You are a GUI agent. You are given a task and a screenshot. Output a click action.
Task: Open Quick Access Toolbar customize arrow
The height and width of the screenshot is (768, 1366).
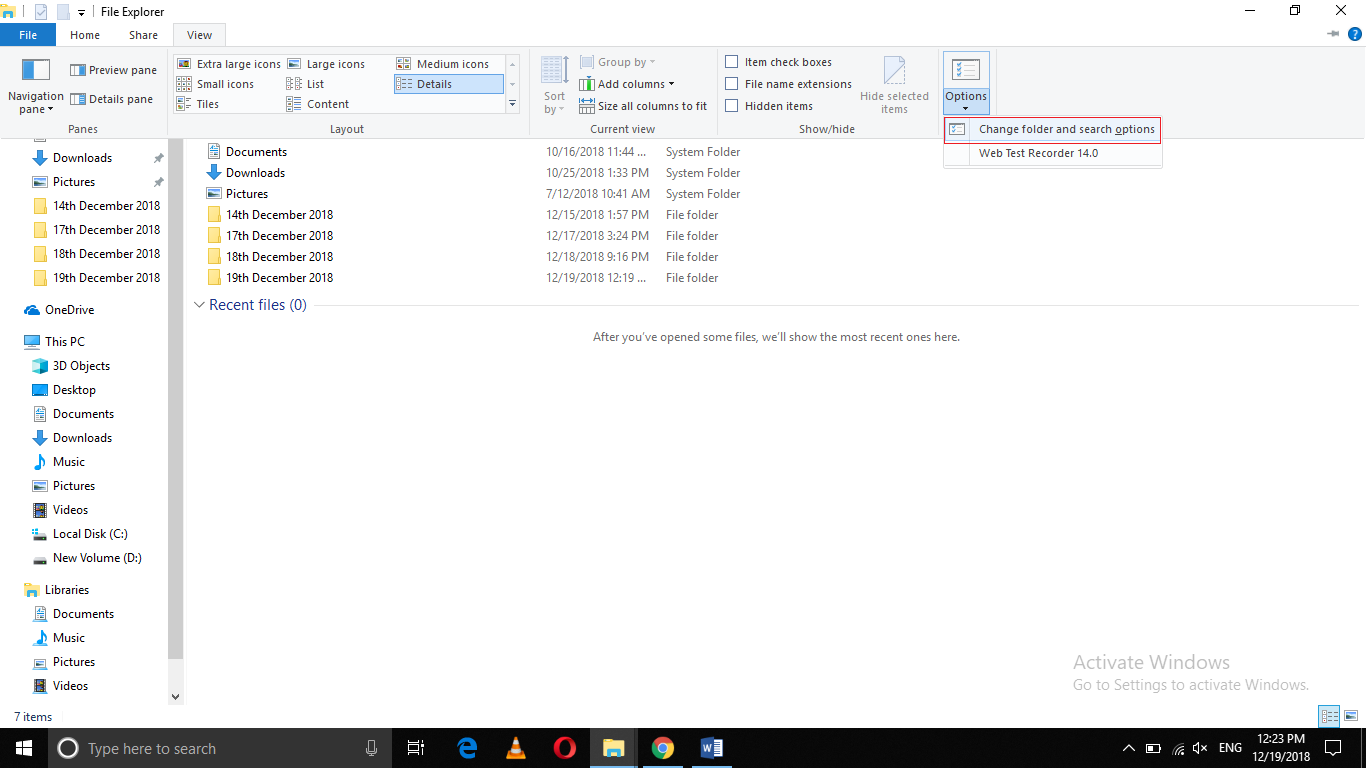(x=81, y=12)
